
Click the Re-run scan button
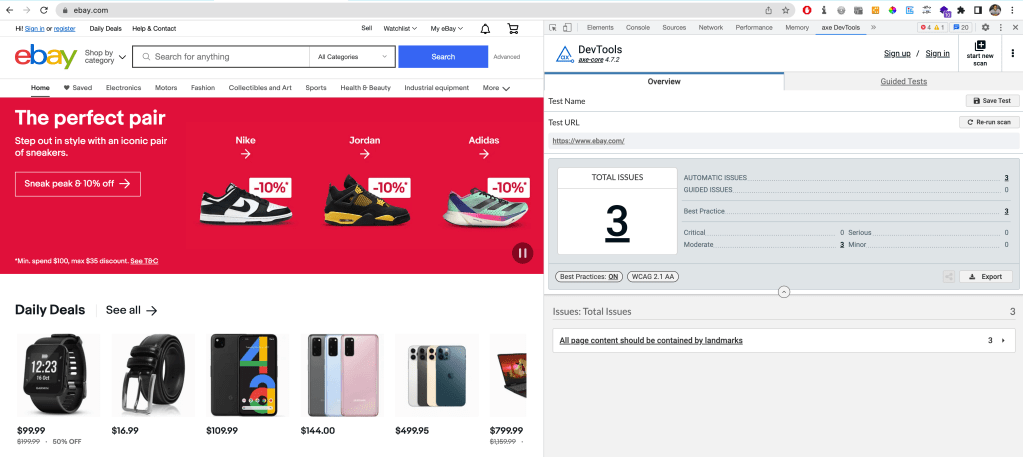tap(988, 122)
